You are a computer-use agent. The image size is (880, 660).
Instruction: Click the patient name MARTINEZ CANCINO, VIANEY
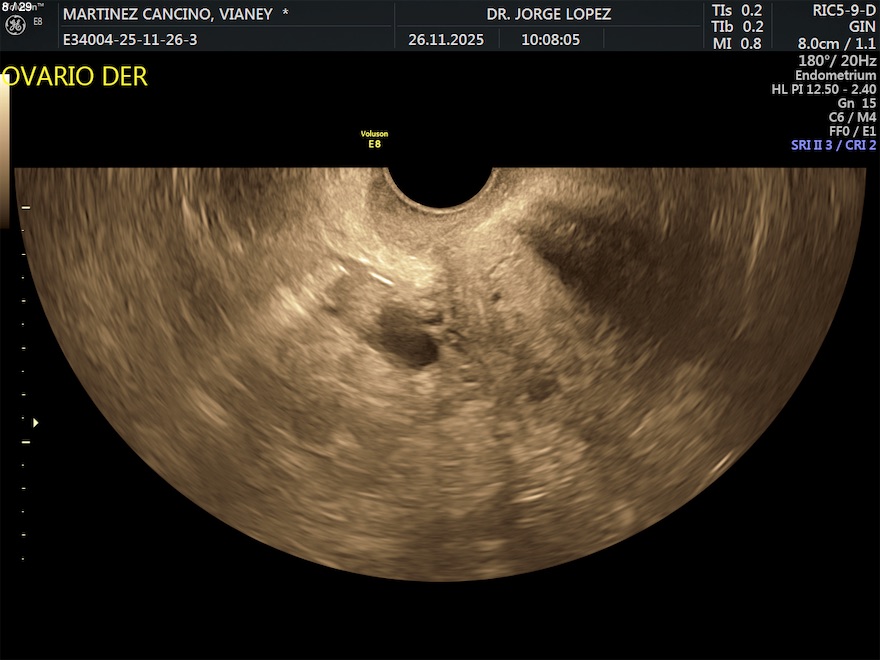pos(167,14)
